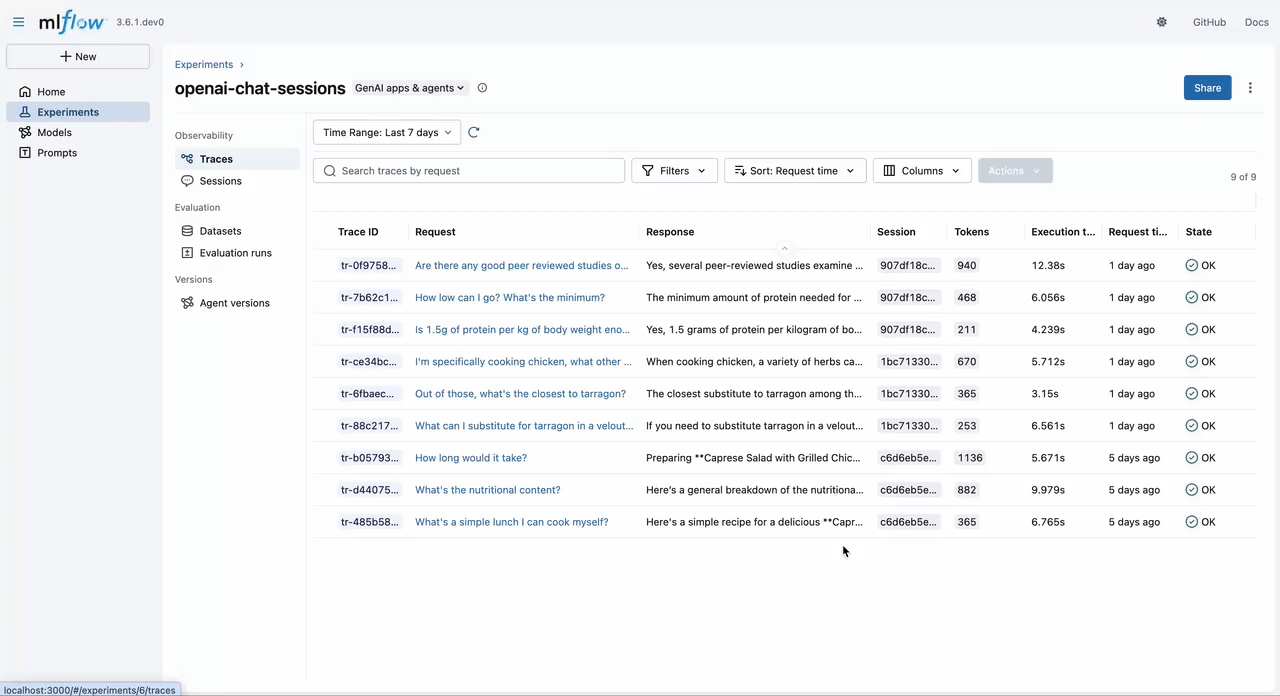Open Datasets under Evaluation
1280x696 pixels.
click(x=220, y=231)
